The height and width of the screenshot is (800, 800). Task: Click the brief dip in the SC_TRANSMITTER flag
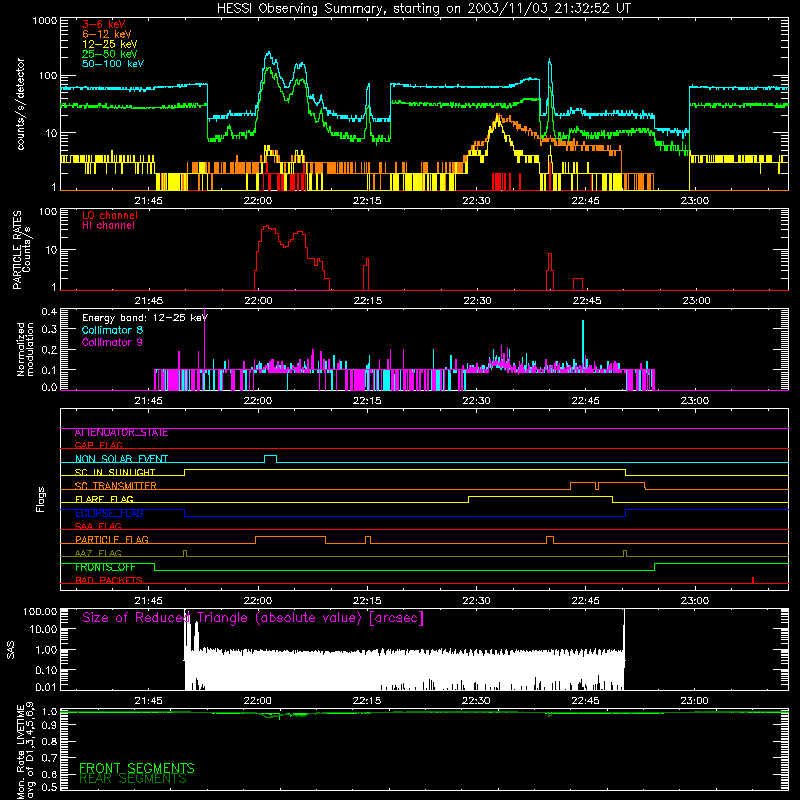(597, 485)
